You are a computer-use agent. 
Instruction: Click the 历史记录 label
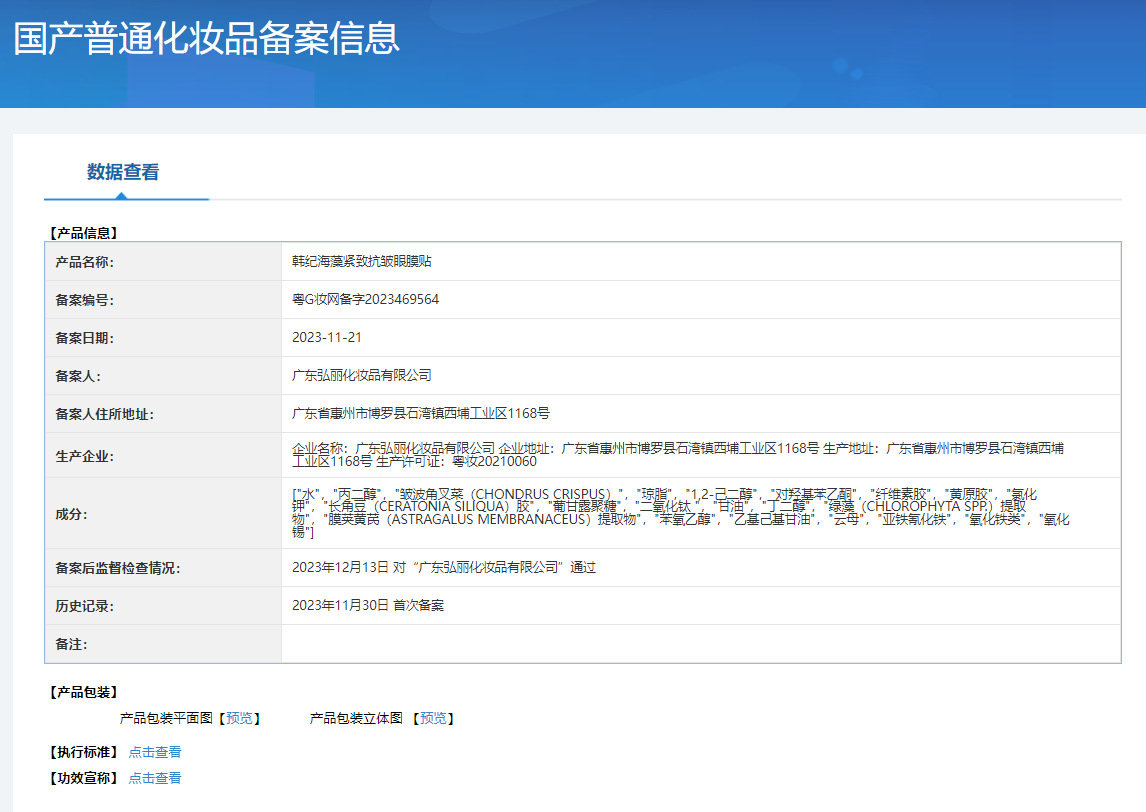tap(85, 606)
